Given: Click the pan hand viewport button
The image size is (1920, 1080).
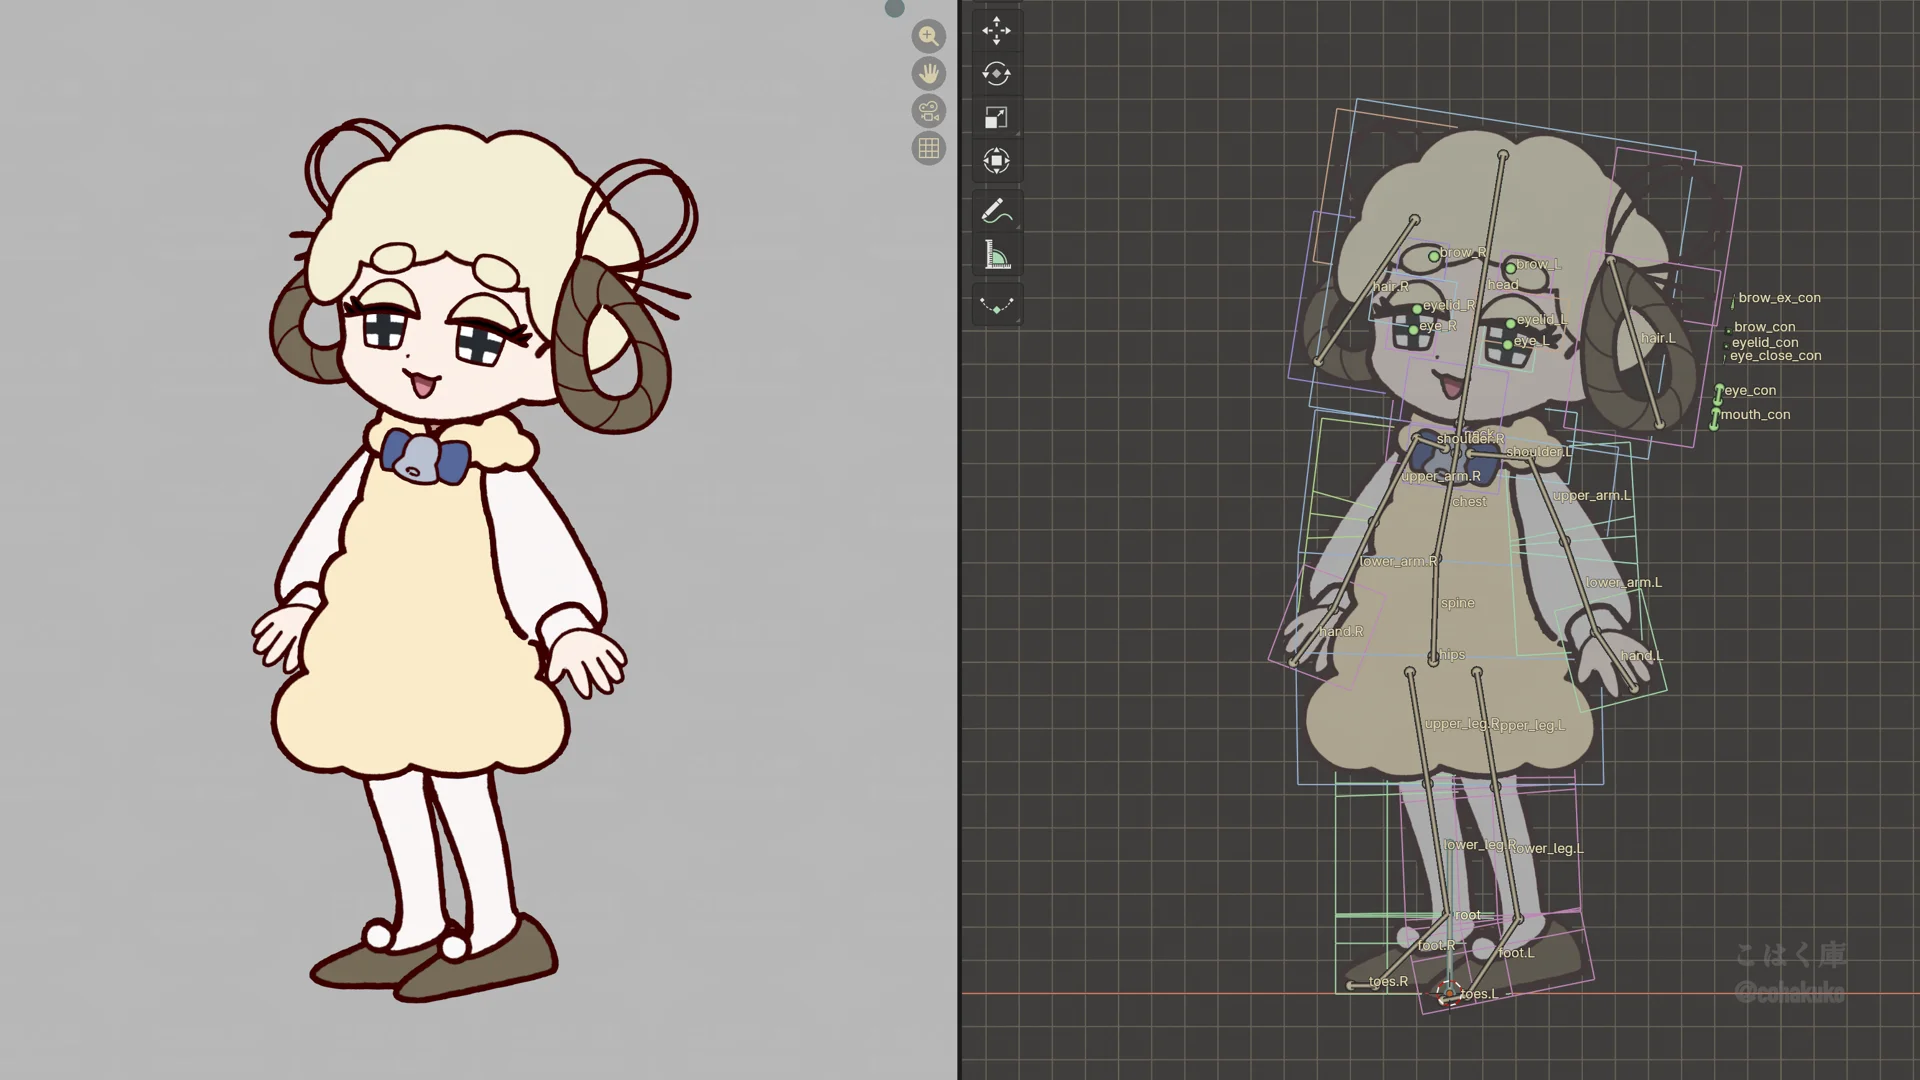Looking at the screenshot, I should (929, 74).
